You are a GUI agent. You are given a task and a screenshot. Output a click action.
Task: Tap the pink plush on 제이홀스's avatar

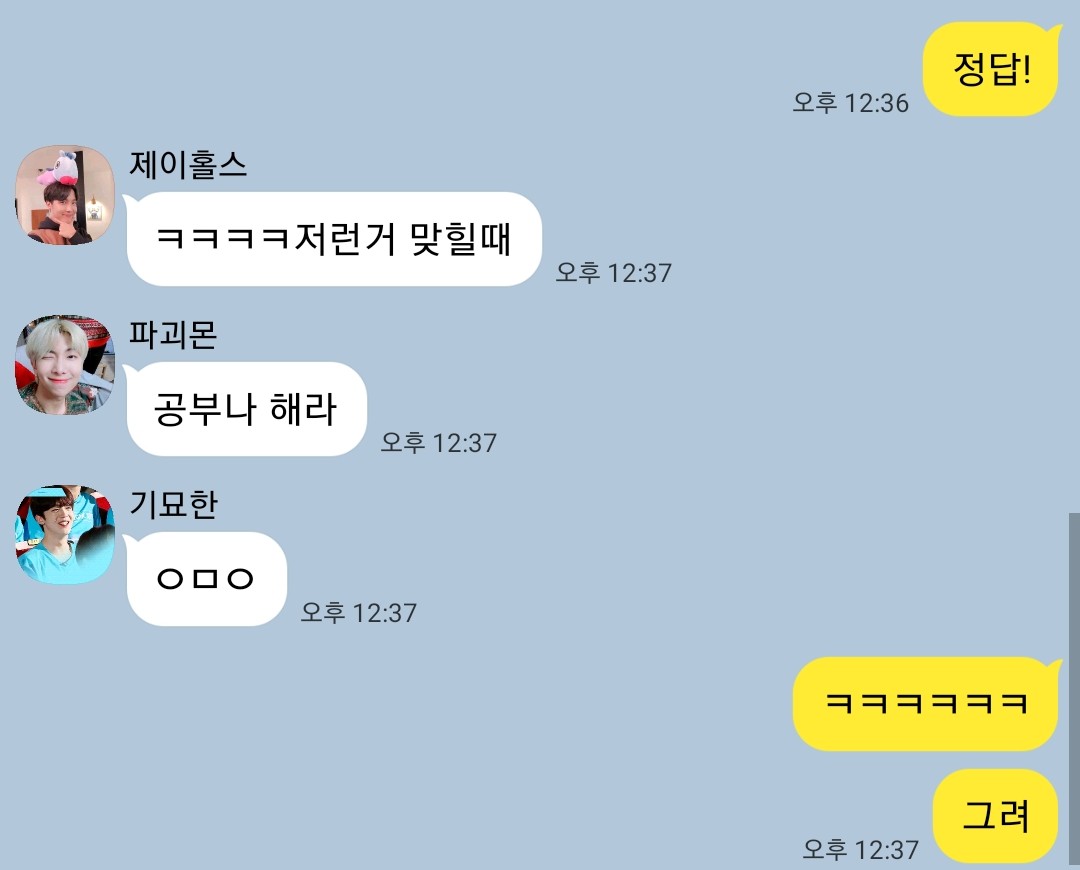coord(58,169)
